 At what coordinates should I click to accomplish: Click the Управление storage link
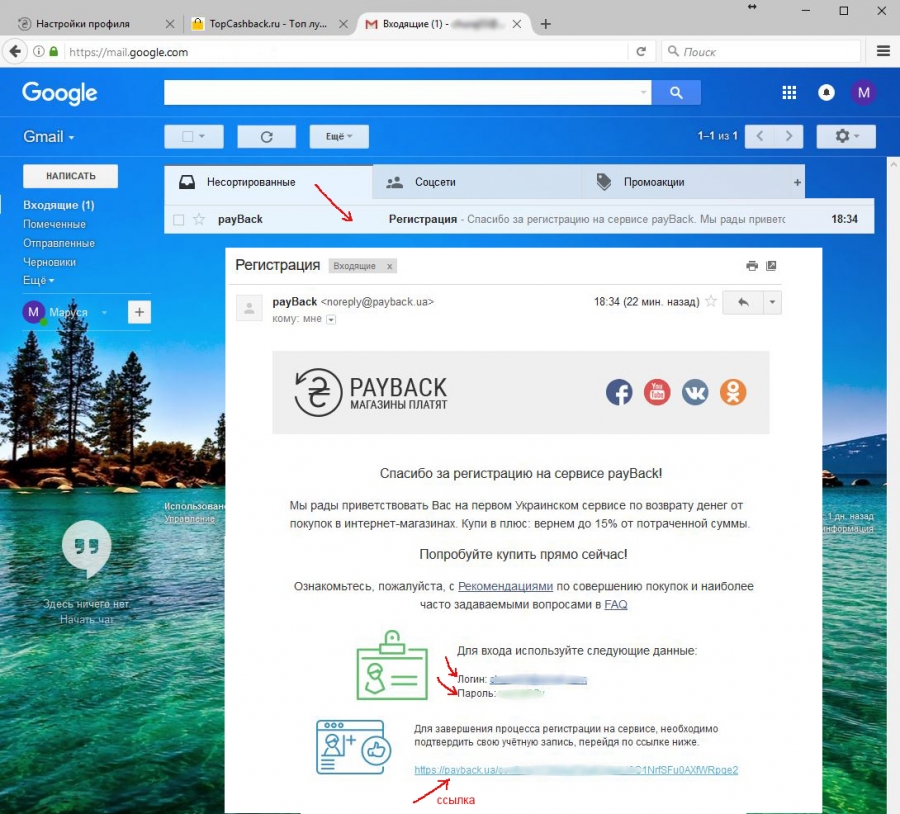pos(189,518)
